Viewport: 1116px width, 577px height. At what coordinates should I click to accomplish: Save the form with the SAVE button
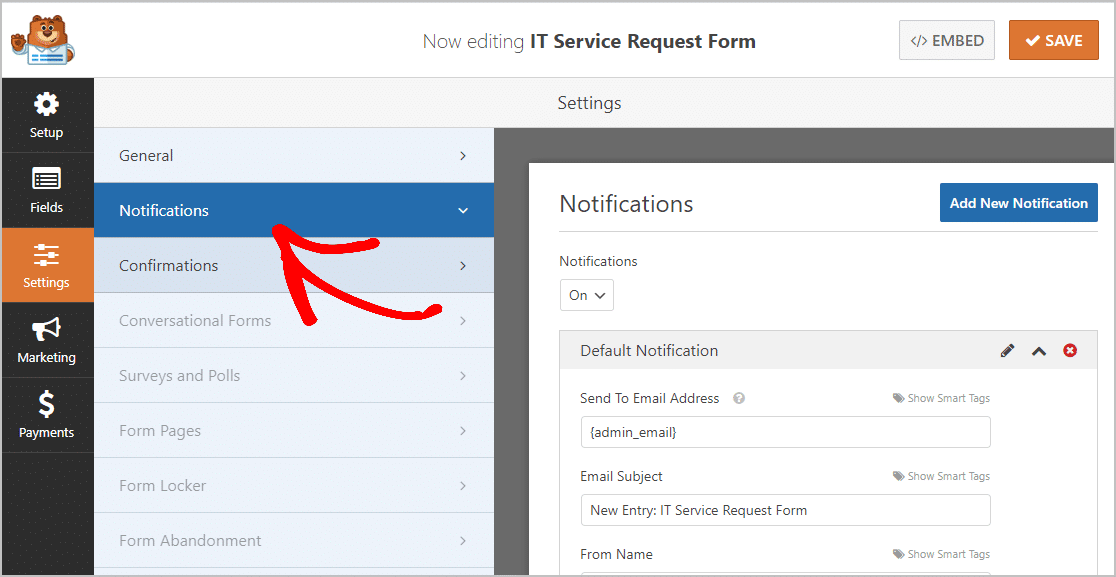[1053, 41]
